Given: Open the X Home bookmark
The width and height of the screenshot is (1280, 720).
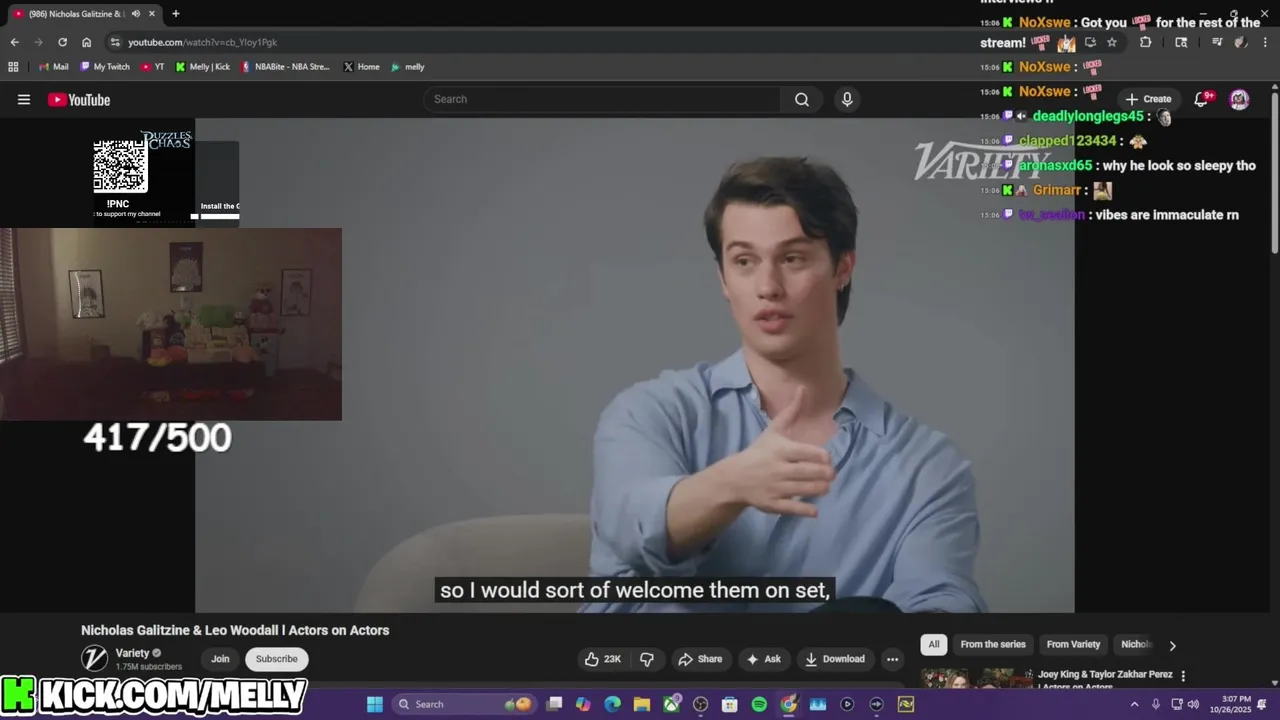Looking at the screenshot, I should pyautogui.click(x=361, y=67).
